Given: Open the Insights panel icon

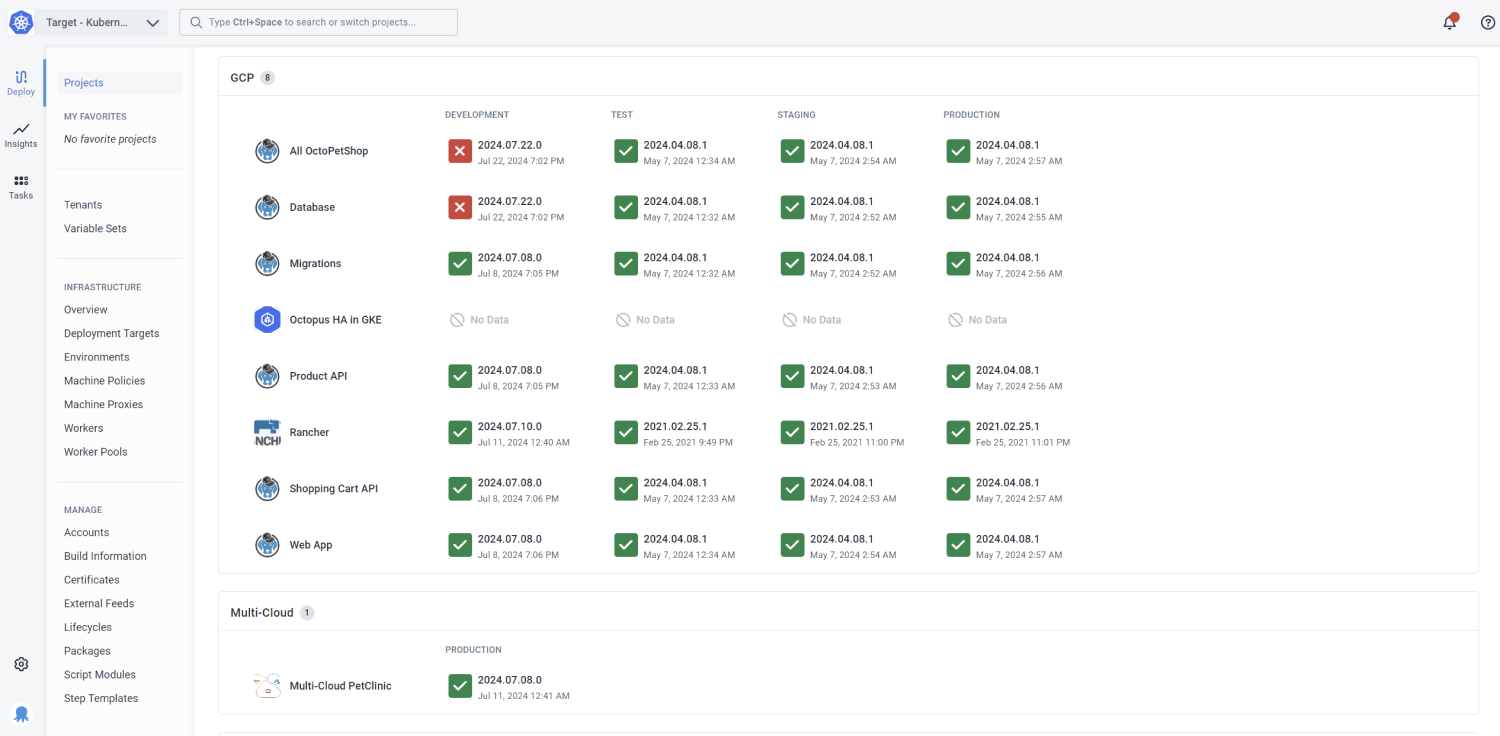Looking at the screenshot, I should [20, 135].
